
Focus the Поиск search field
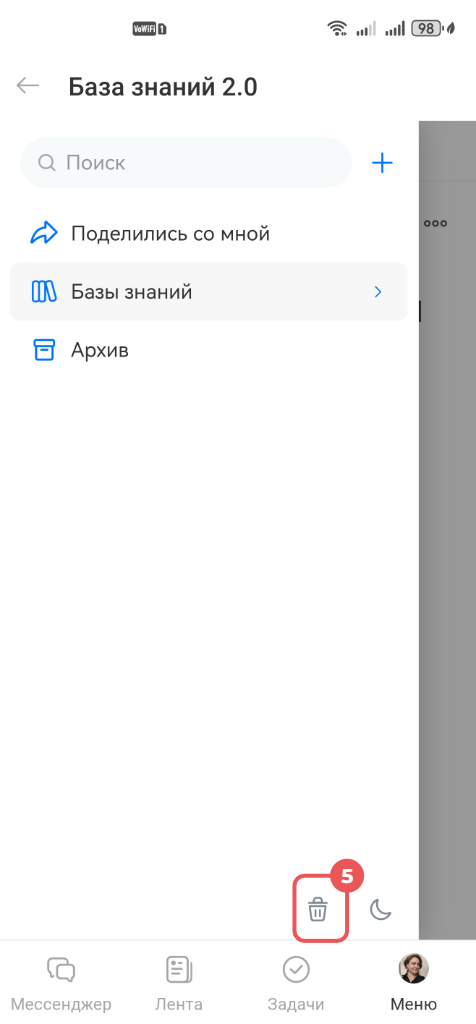point(186,163)
